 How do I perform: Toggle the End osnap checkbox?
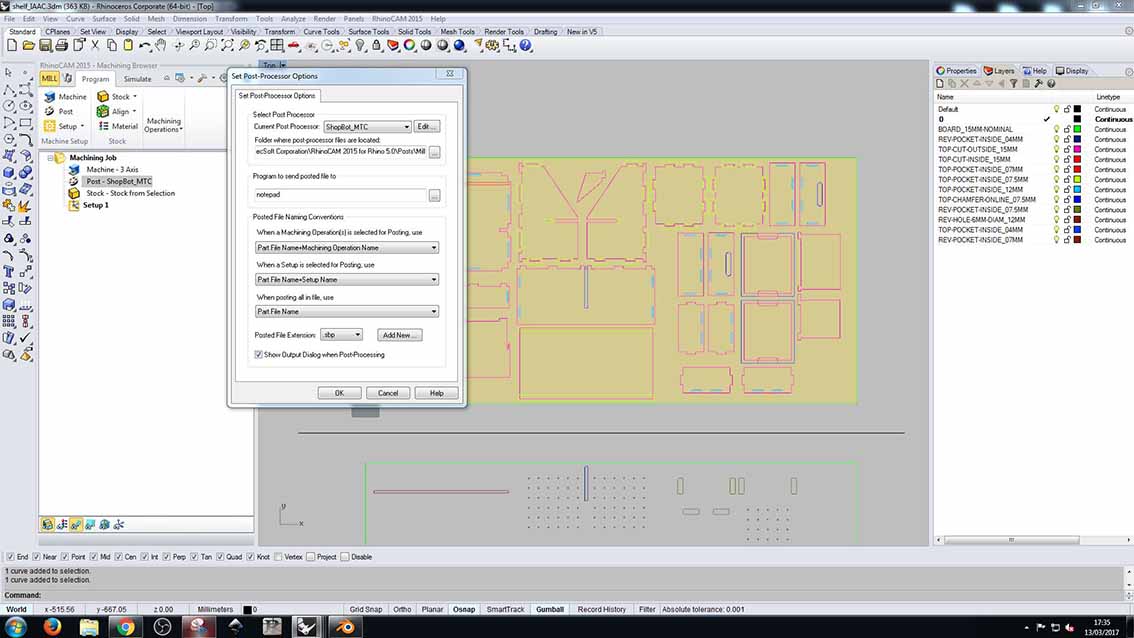coord(10,557)
